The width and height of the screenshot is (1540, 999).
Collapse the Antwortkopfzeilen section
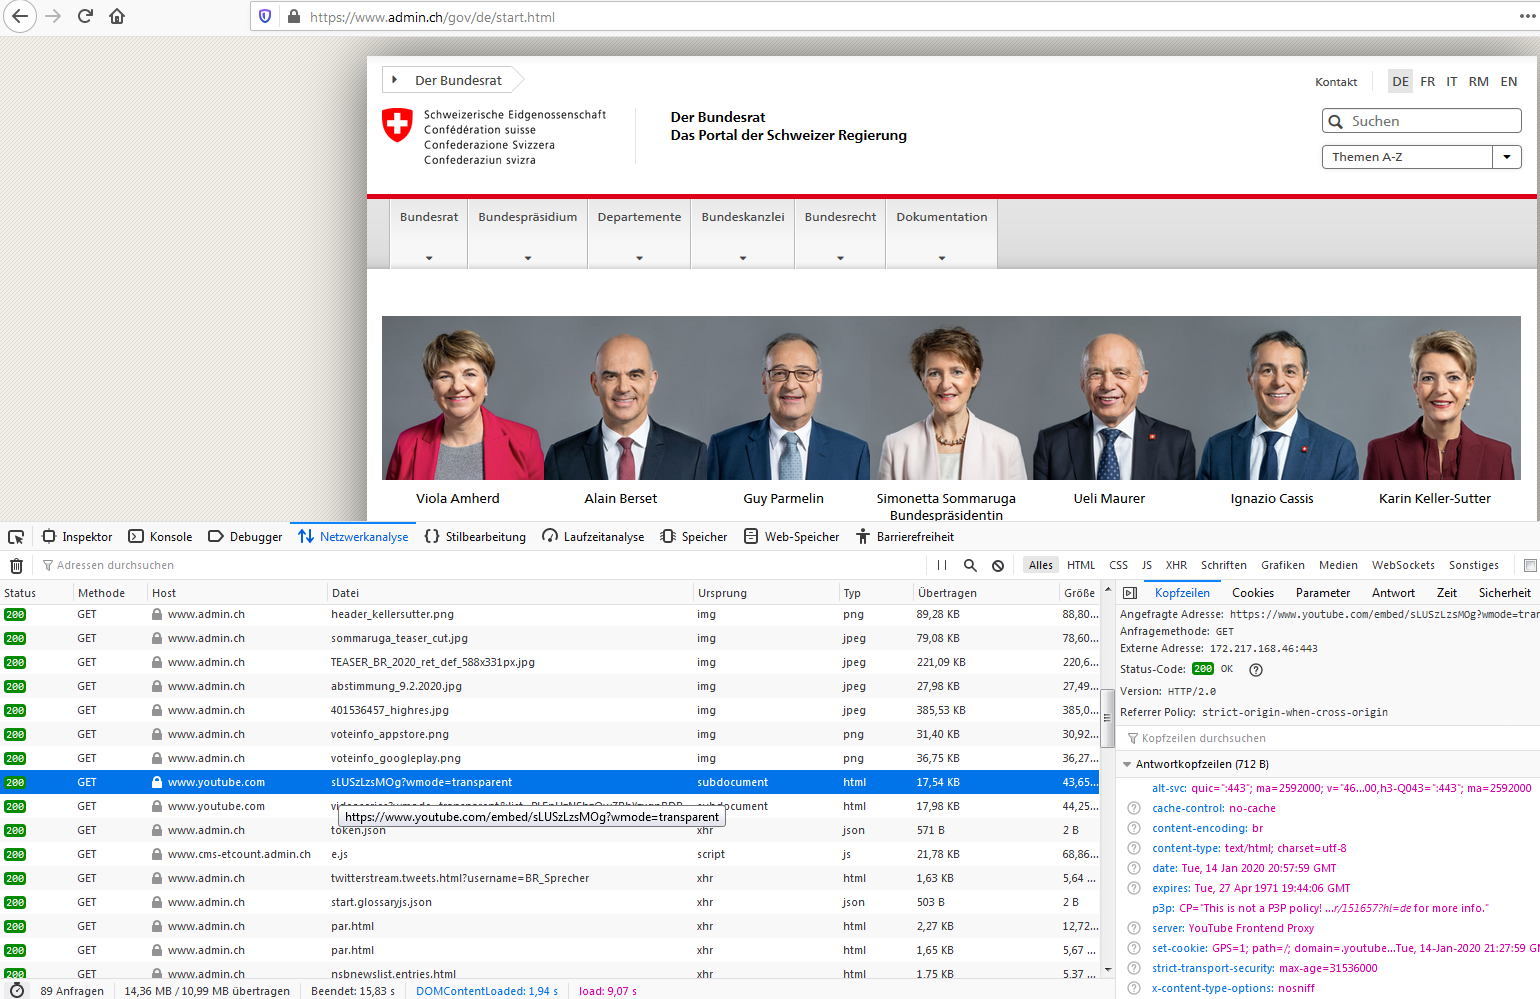1127,764
